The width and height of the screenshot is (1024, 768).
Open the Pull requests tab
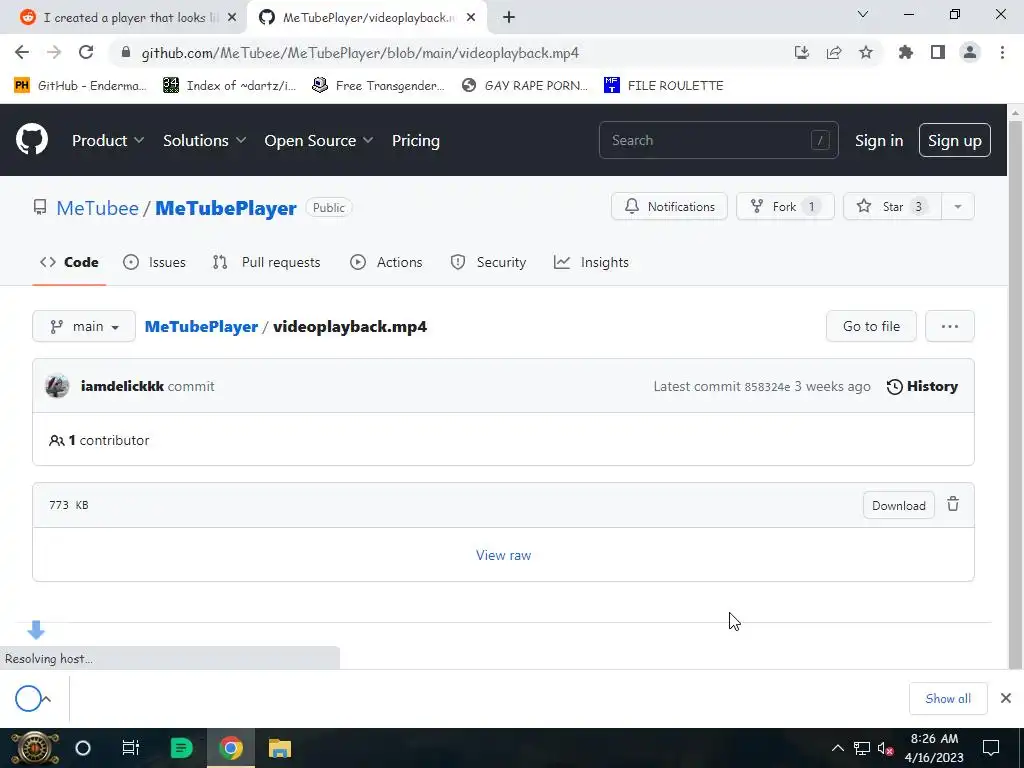pos(266,262)
